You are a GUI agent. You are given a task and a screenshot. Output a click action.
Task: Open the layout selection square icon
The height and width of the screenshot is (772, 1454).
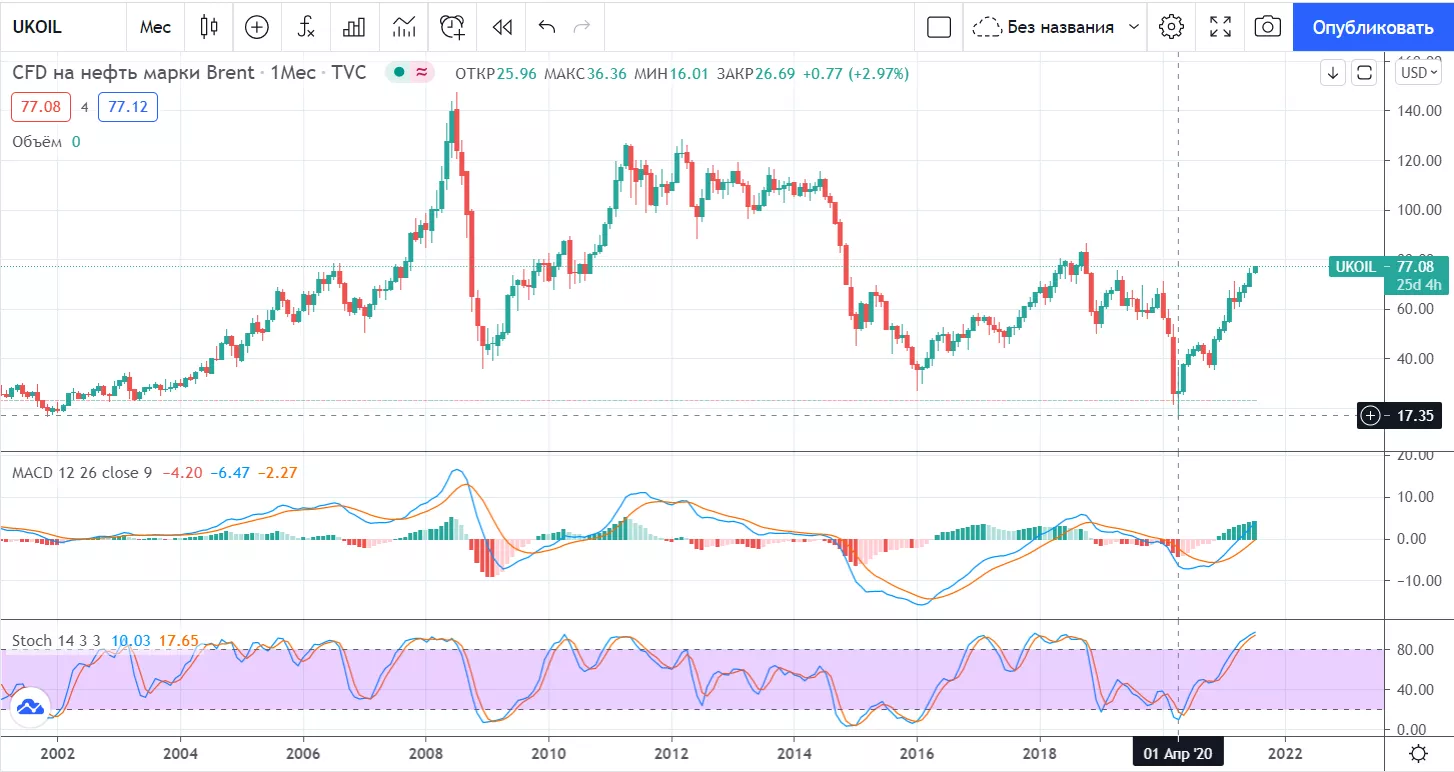coord(939,27)
